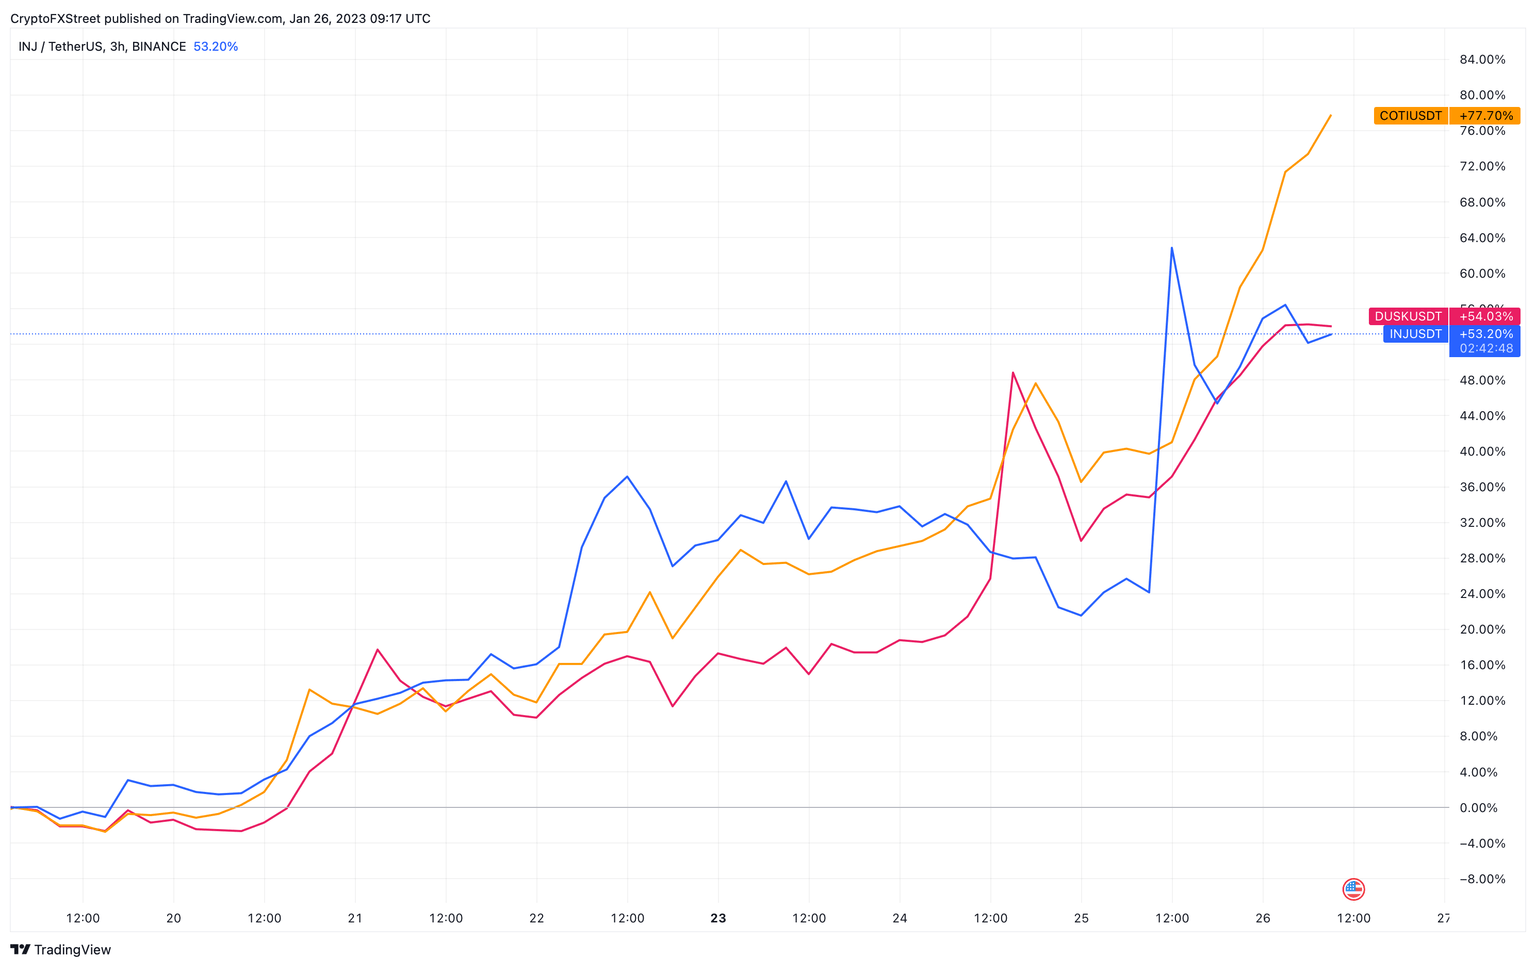Click the +77.70% COTI value tag

1485,116
